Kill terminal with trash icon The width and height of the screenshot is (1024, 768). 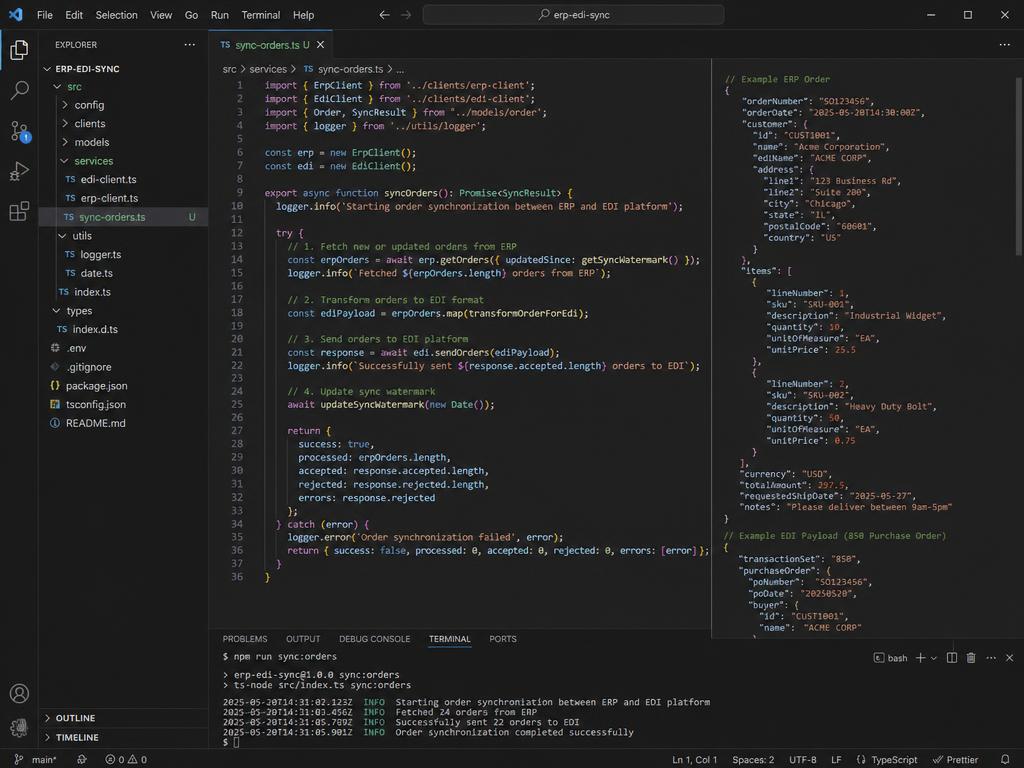click(971, 658)
